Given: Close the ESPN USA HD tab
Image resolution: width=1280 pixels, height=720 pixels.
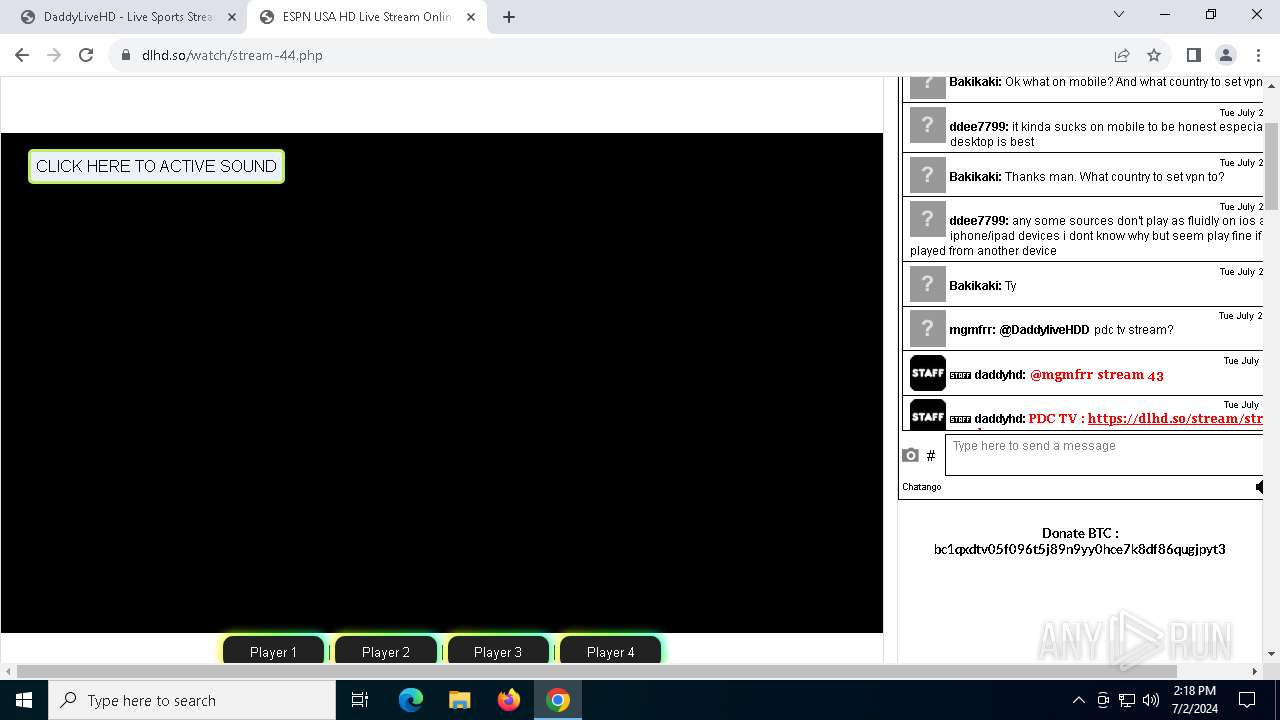Looking at the screenshot, I should [x=471, y=17].
